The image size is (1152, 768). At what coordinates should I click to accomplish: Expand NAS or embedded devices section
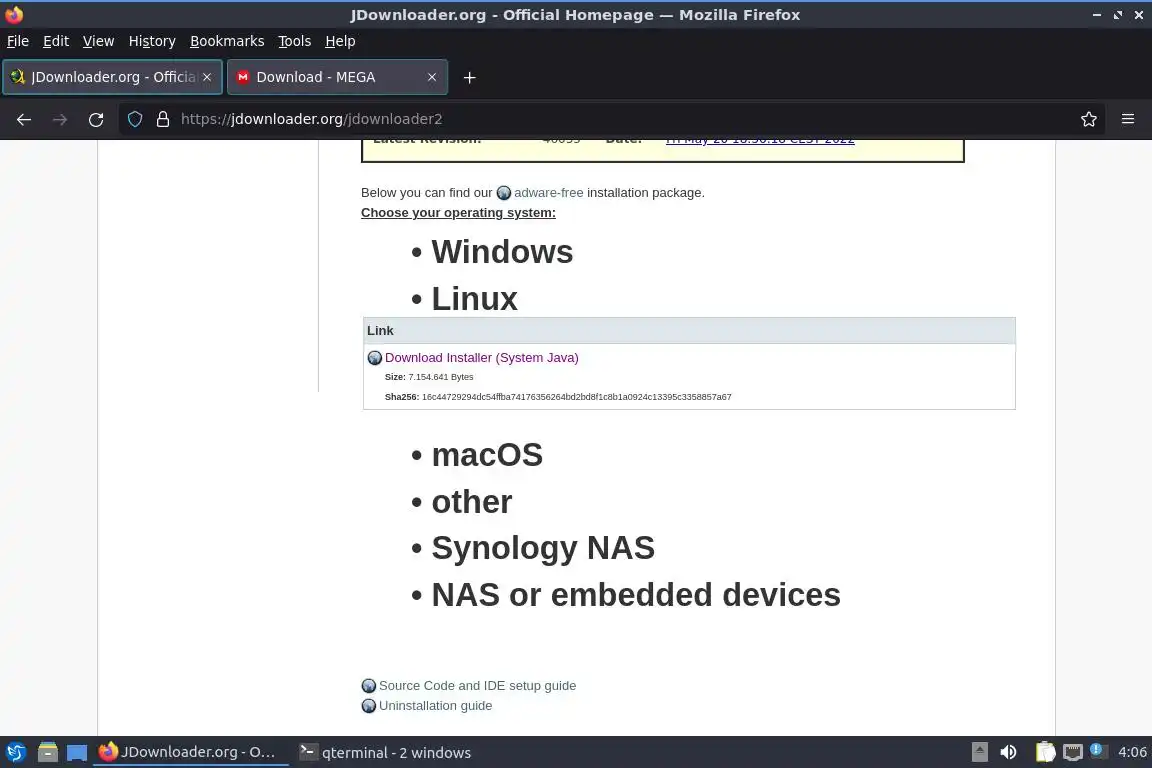[636, 595]
